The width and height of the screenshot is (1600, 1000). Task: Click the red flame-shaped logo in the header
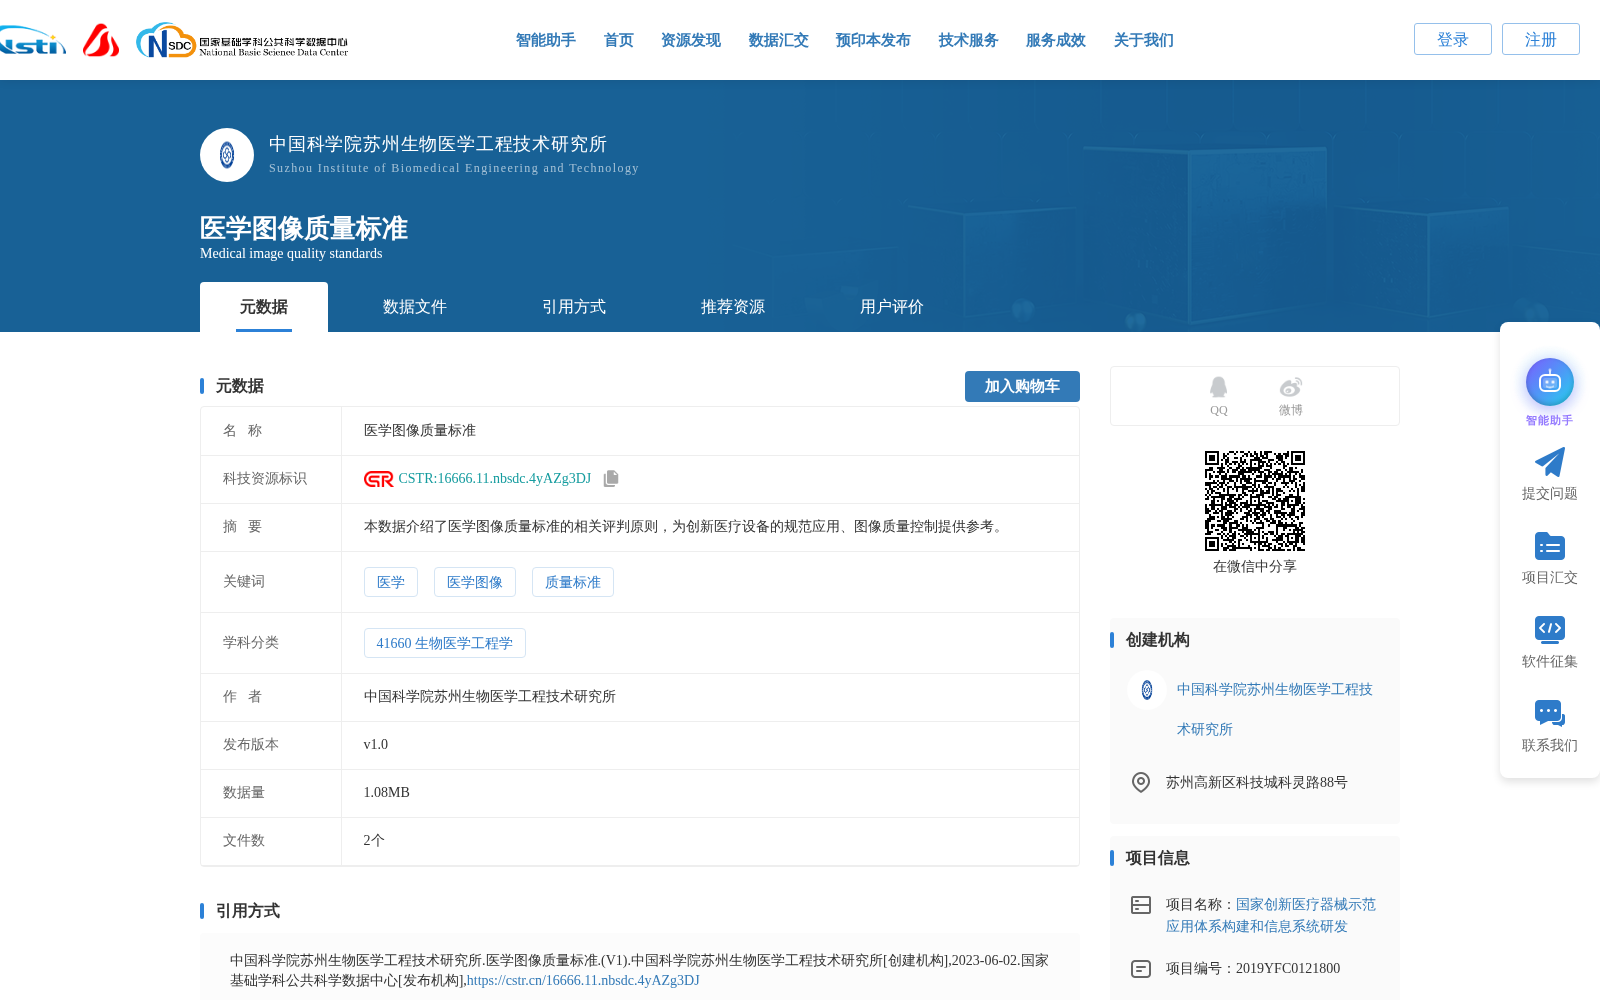pyautogui.click(x=101, y=41)
